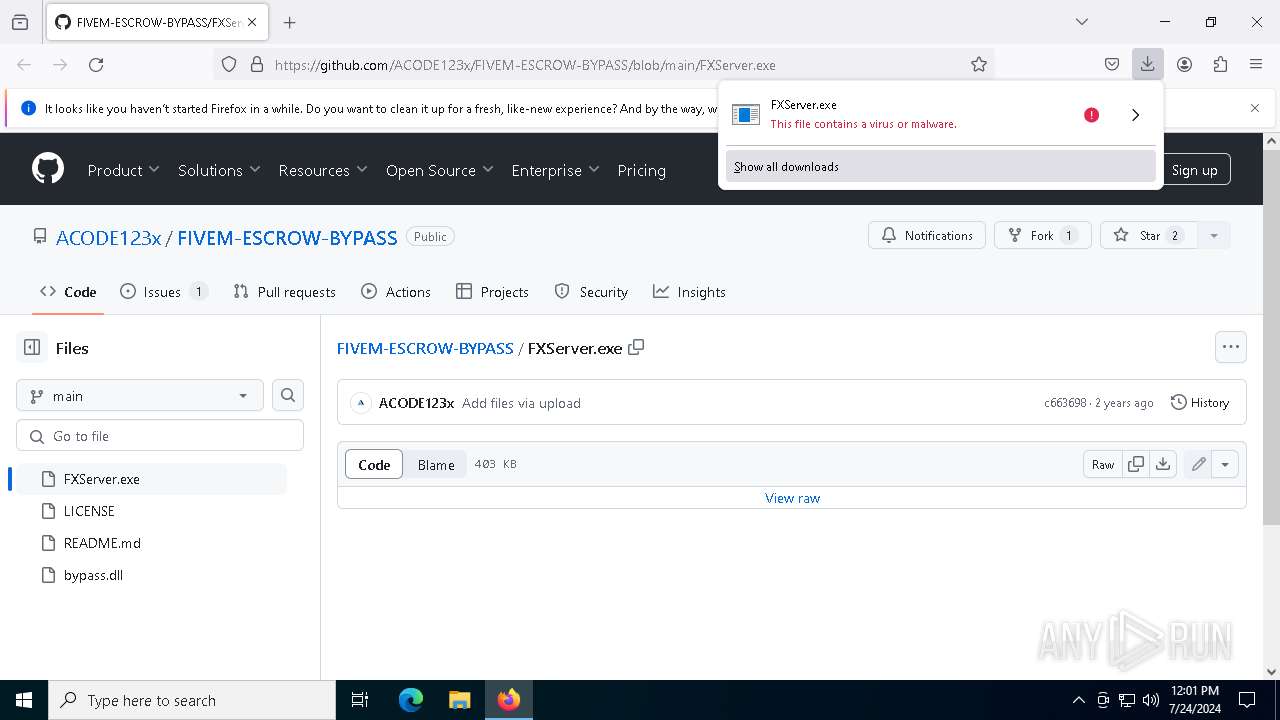Open Firefox downloads panel button
1280x720 pixels.
click(x=1148, y=64)
